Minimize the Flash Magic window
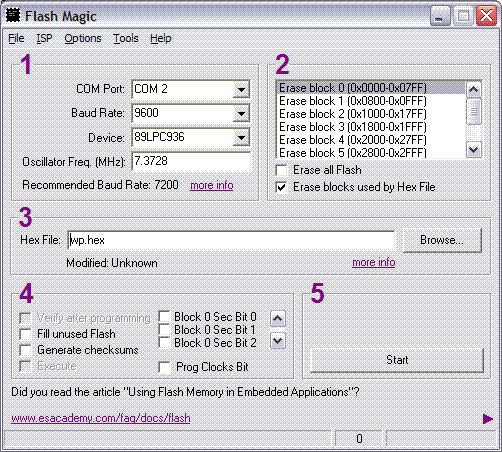Viewport: 502px width, 452px height. coord(439,16)
